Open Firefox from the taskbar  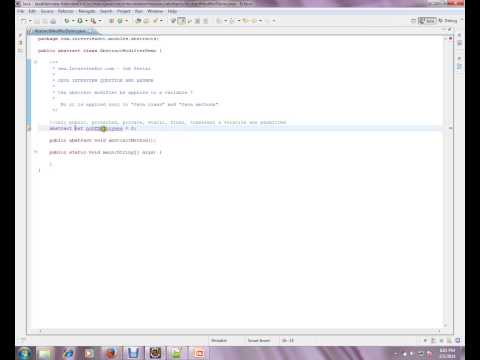coord(111,353)
